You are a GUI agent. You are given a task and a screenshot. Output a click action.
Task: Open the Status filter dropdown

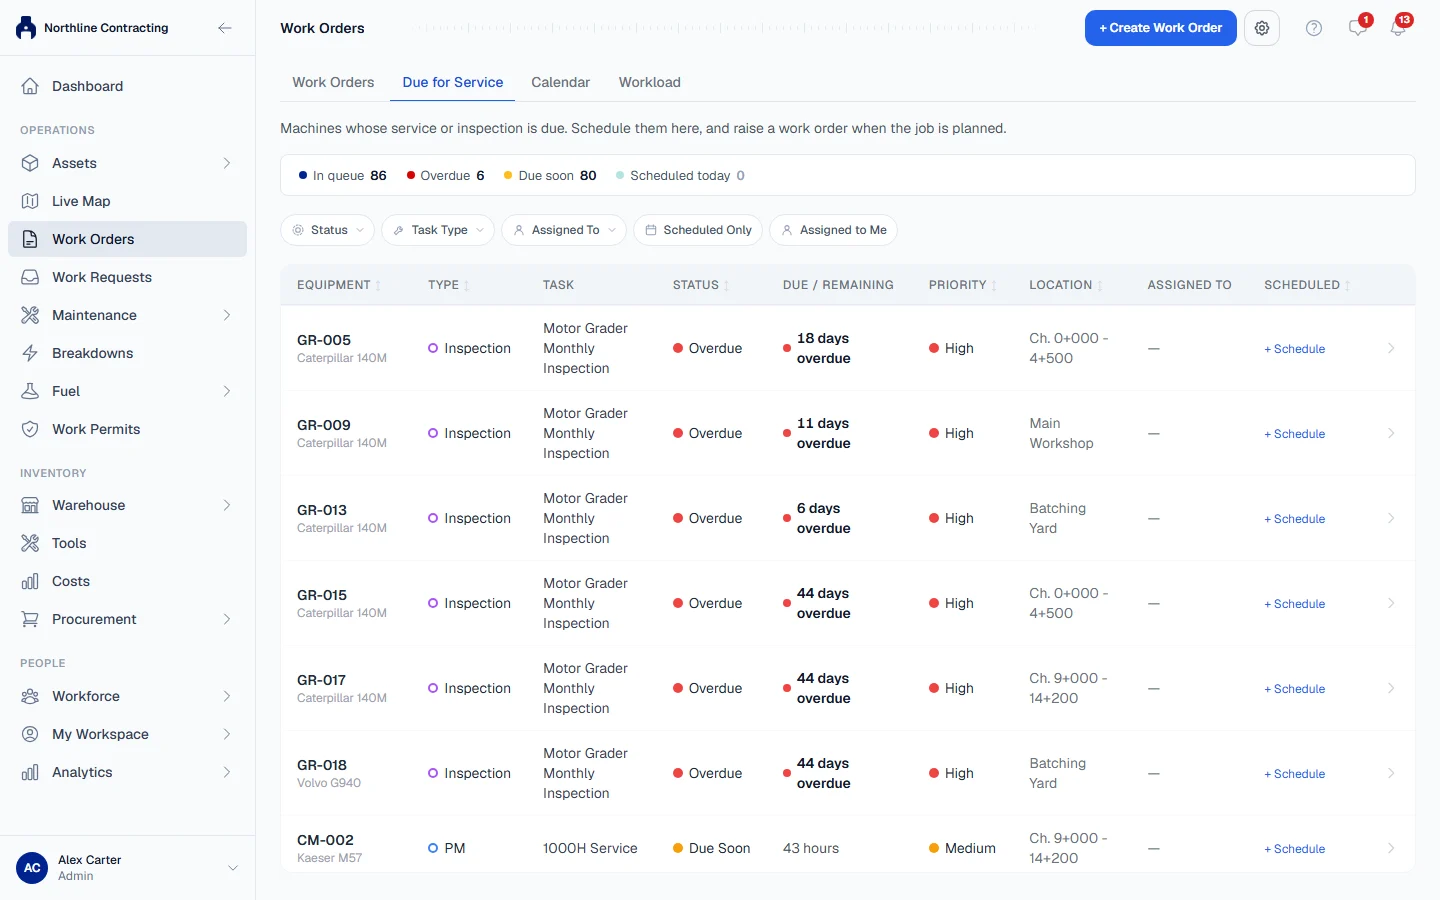328,230
